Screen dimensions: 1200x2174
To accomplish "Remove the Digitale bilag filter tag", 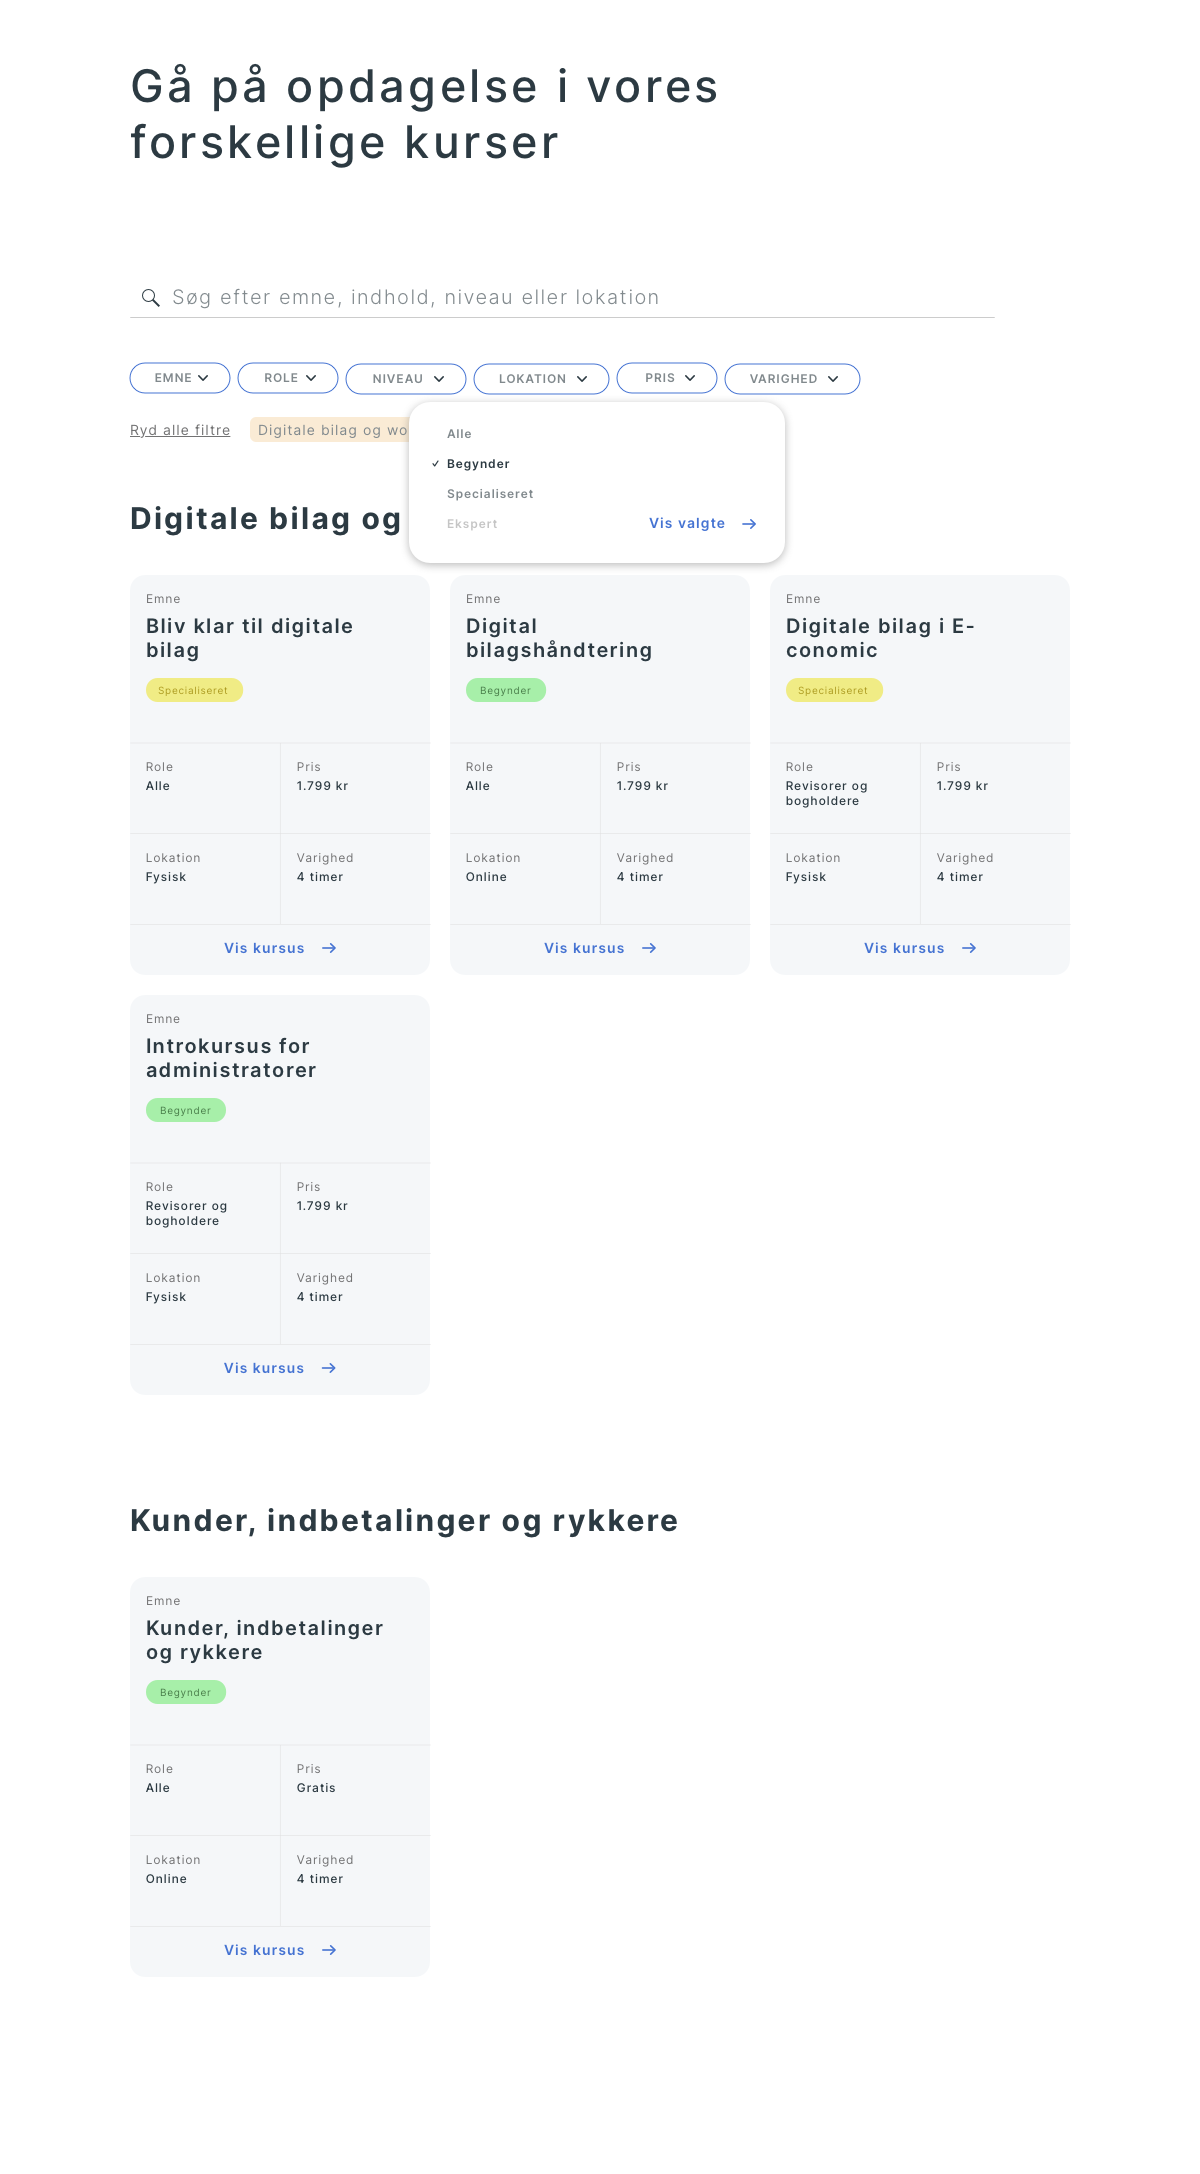I will pyautogui.click(x=330, y=430).
